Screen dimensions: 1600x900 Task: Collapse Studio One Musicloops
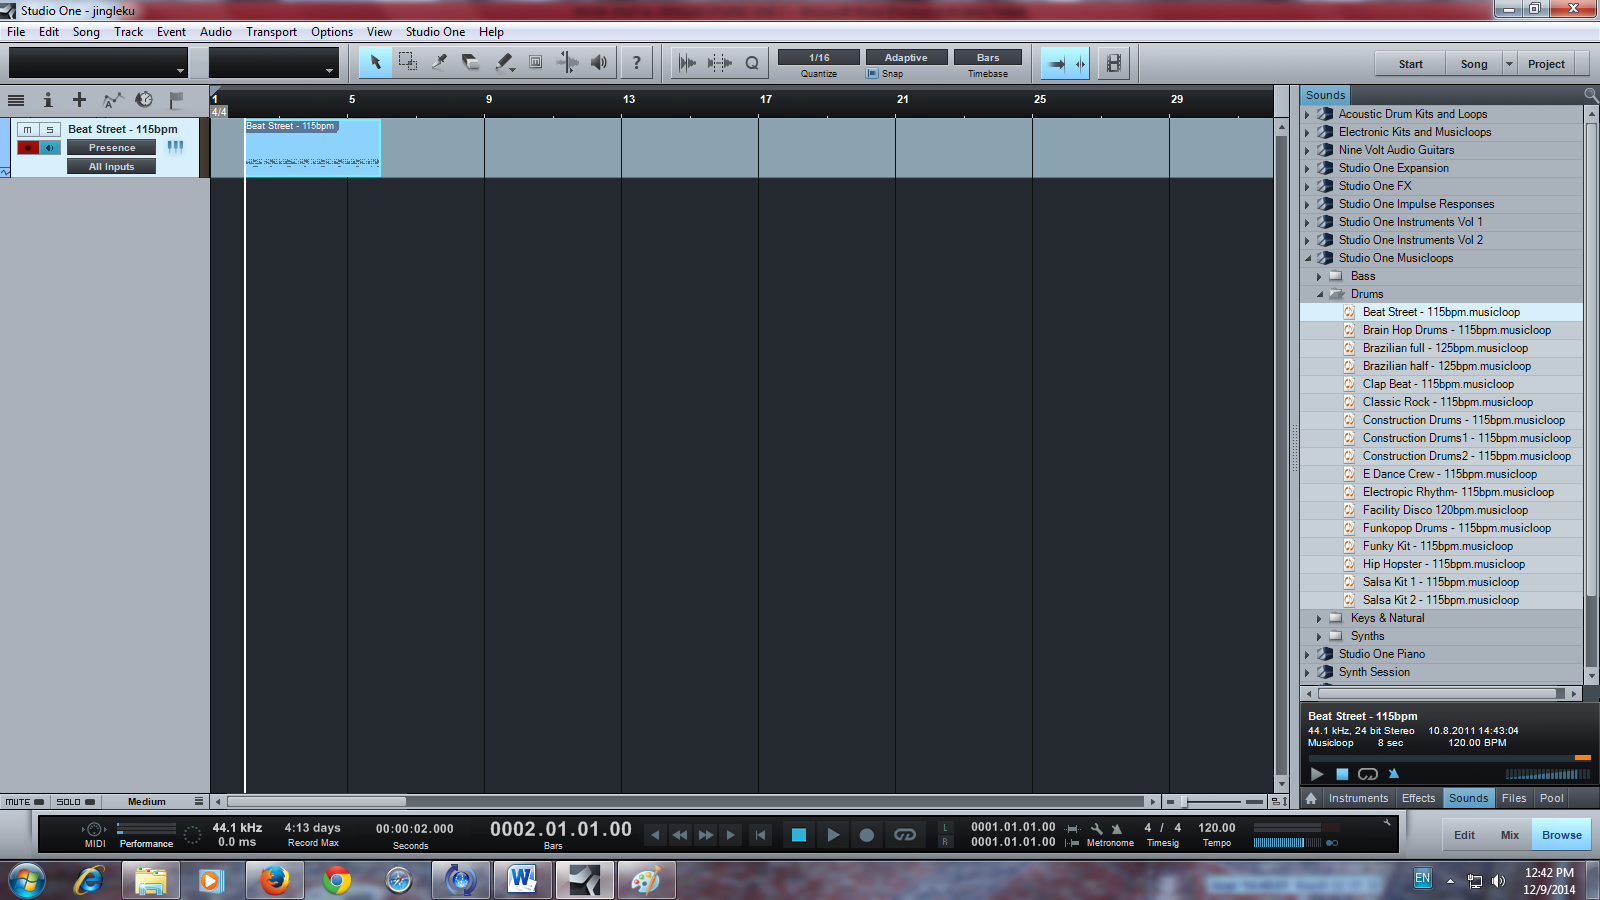1307,258
